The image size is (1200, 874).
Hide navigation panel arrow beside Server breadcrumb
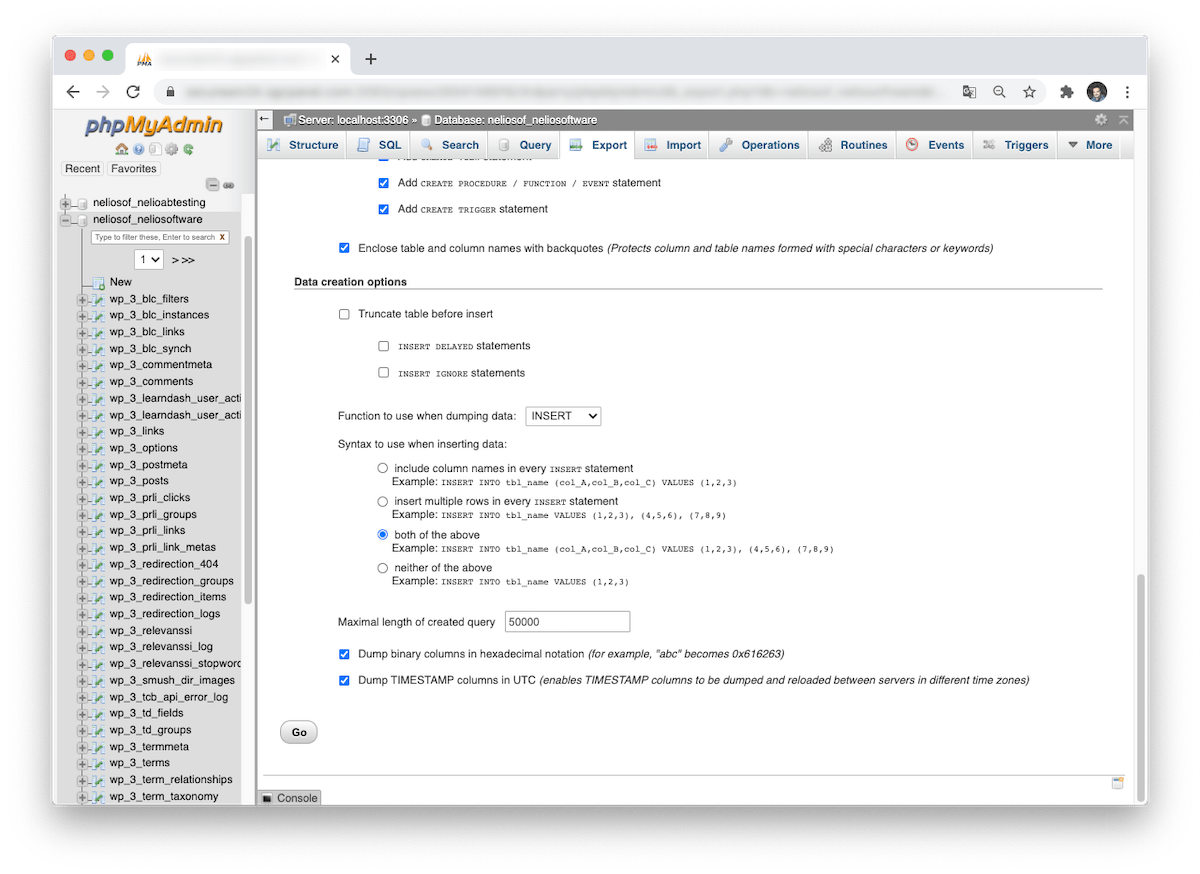(x=265, y=119)
